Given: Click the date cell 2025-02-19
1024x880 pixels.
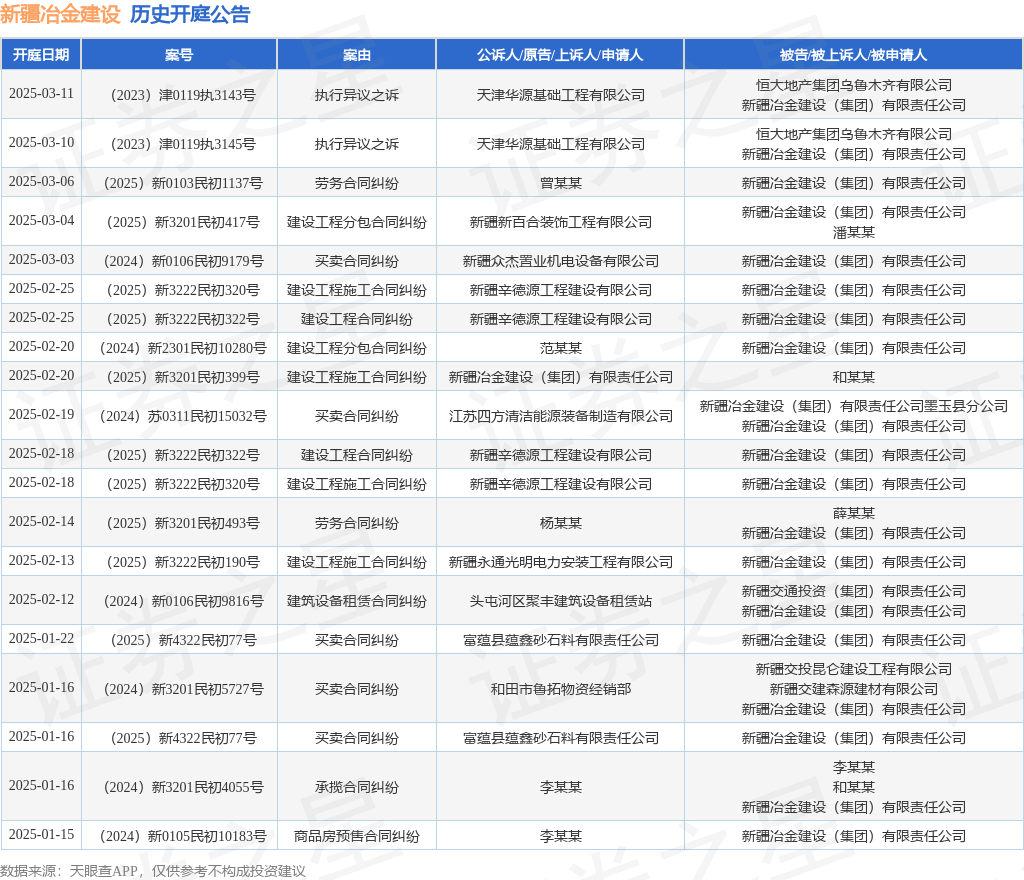Looking at the screenshot, I should (41, 415).
